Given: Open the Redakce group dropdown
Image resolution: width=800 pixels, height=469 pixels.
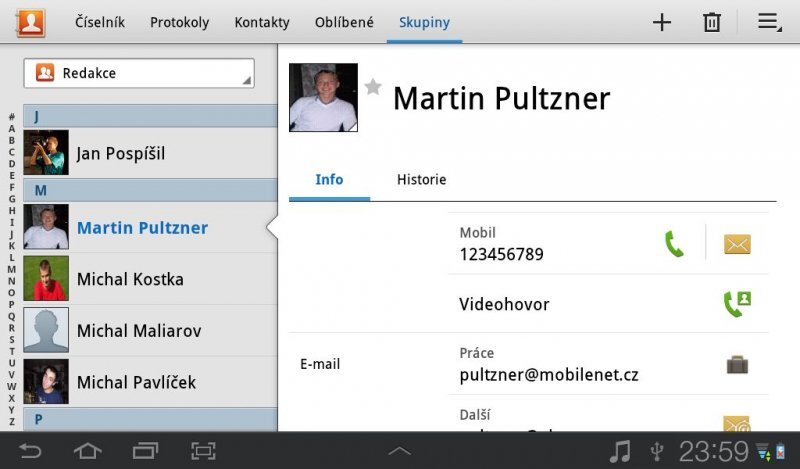Looking at the screenshot, I should (x=139, y=73).
